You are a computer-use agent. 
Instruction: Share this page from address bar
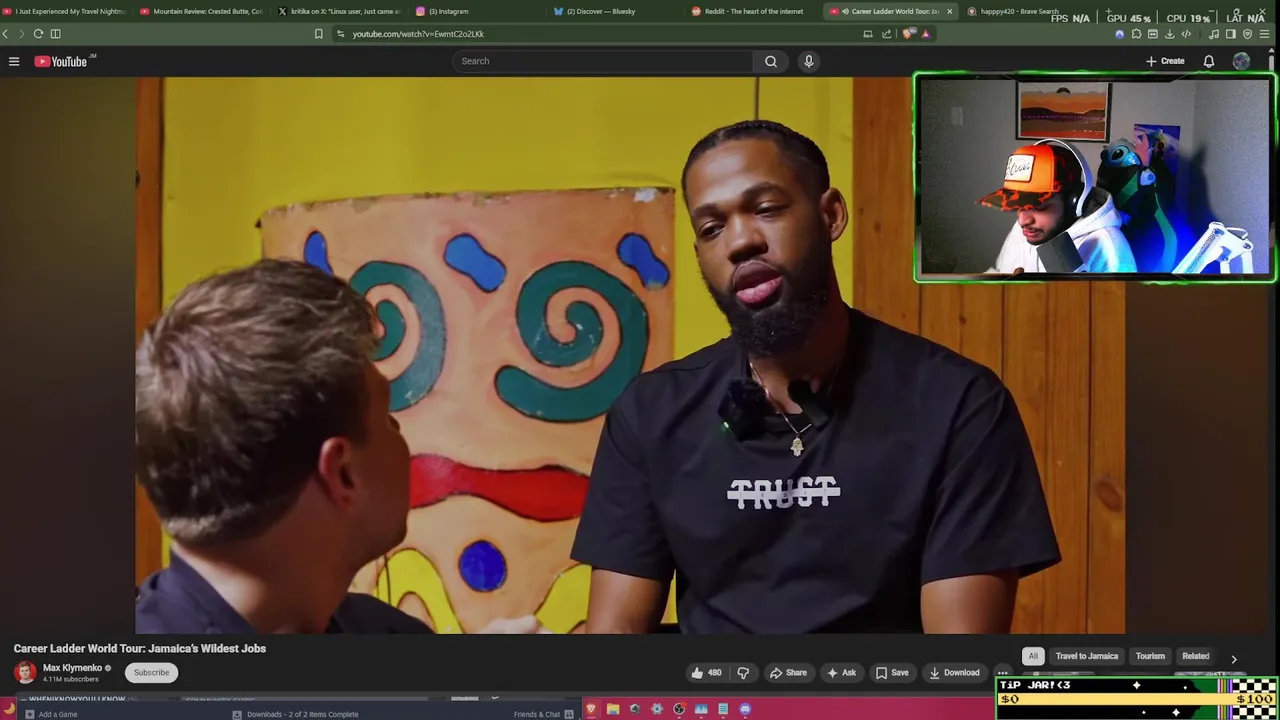click(887, 34)
